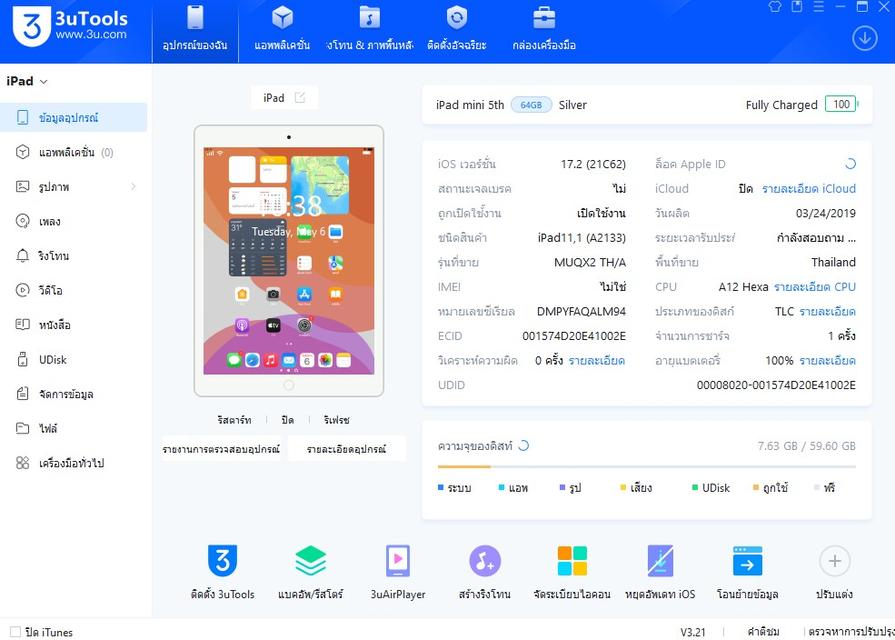Open สร้างริงโทน make ringtone tool
Screen dimensions: 895x640
pos(485,571)
